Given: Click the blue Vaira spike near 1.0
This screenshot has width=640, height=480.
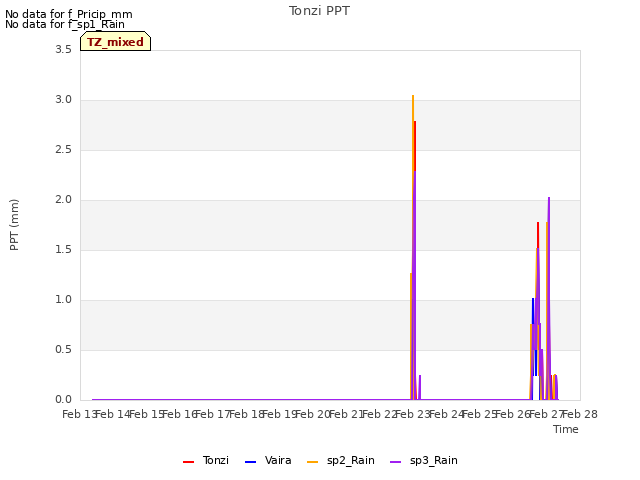Looking at the screenshot, I should click(533, 300).
